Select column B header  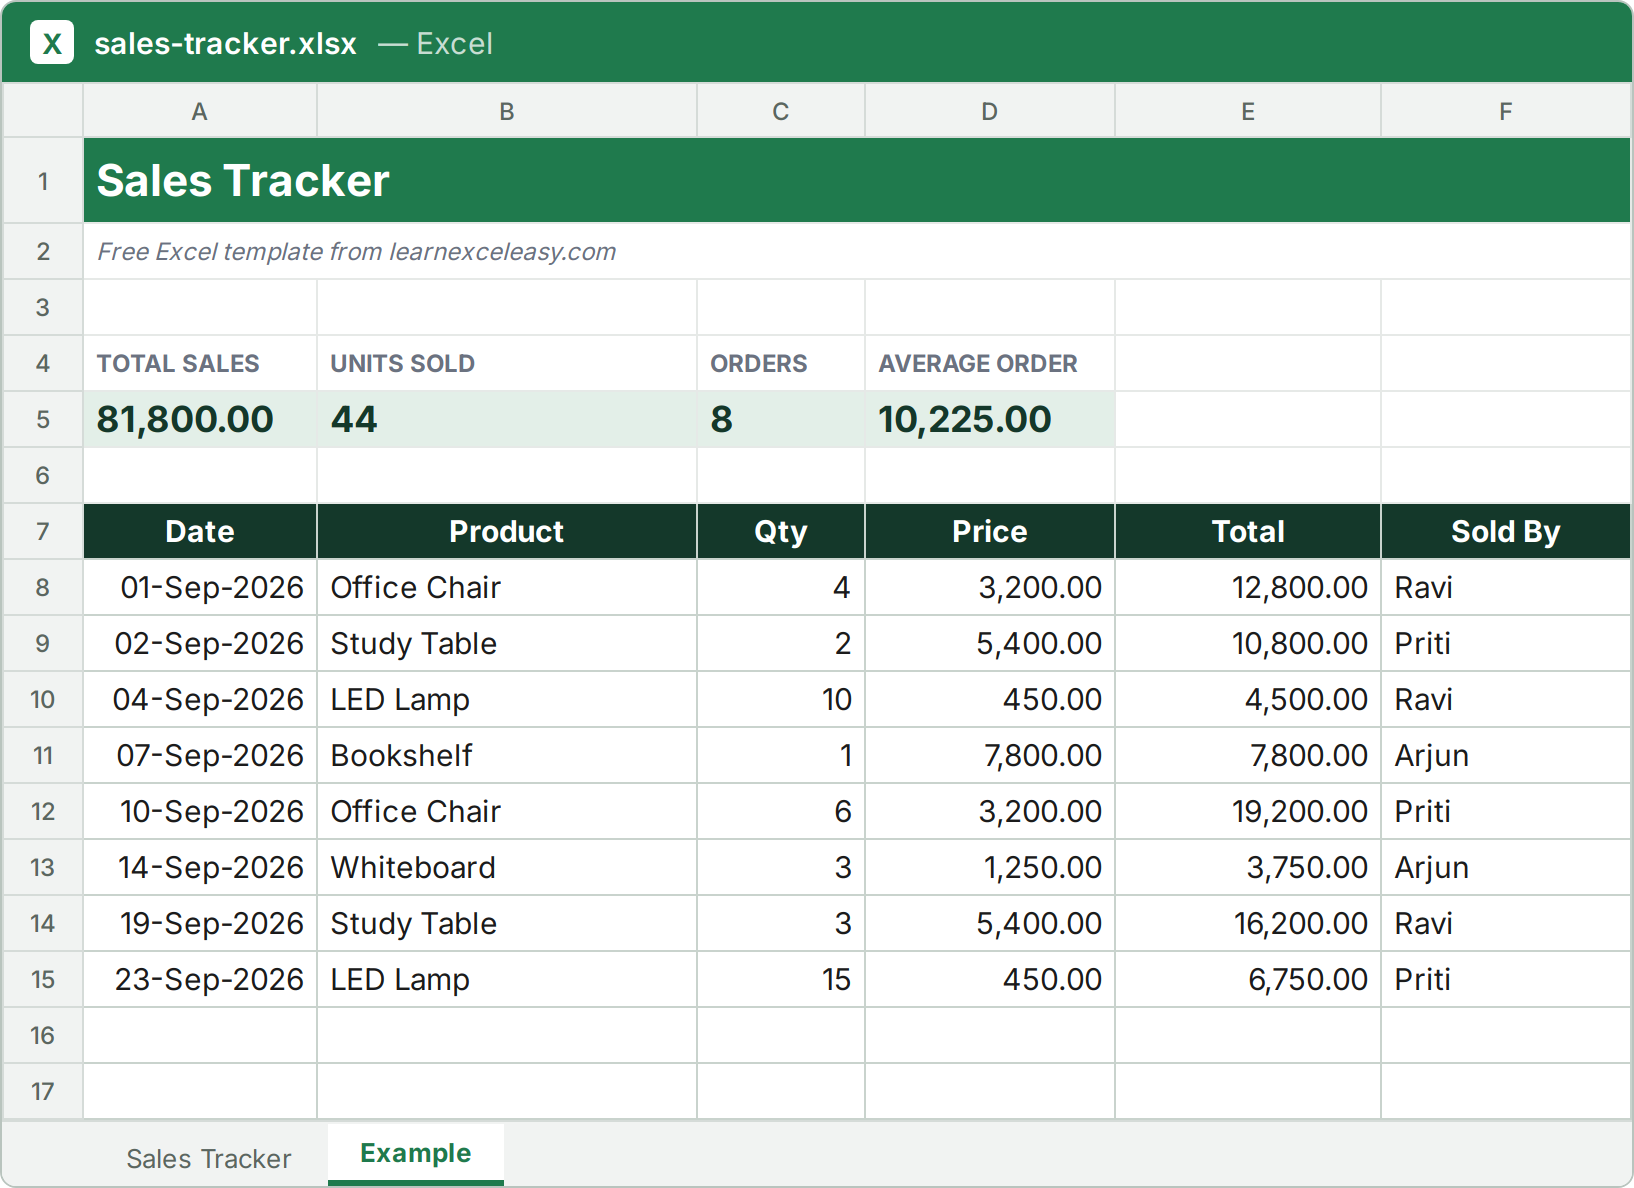[507, 111]
